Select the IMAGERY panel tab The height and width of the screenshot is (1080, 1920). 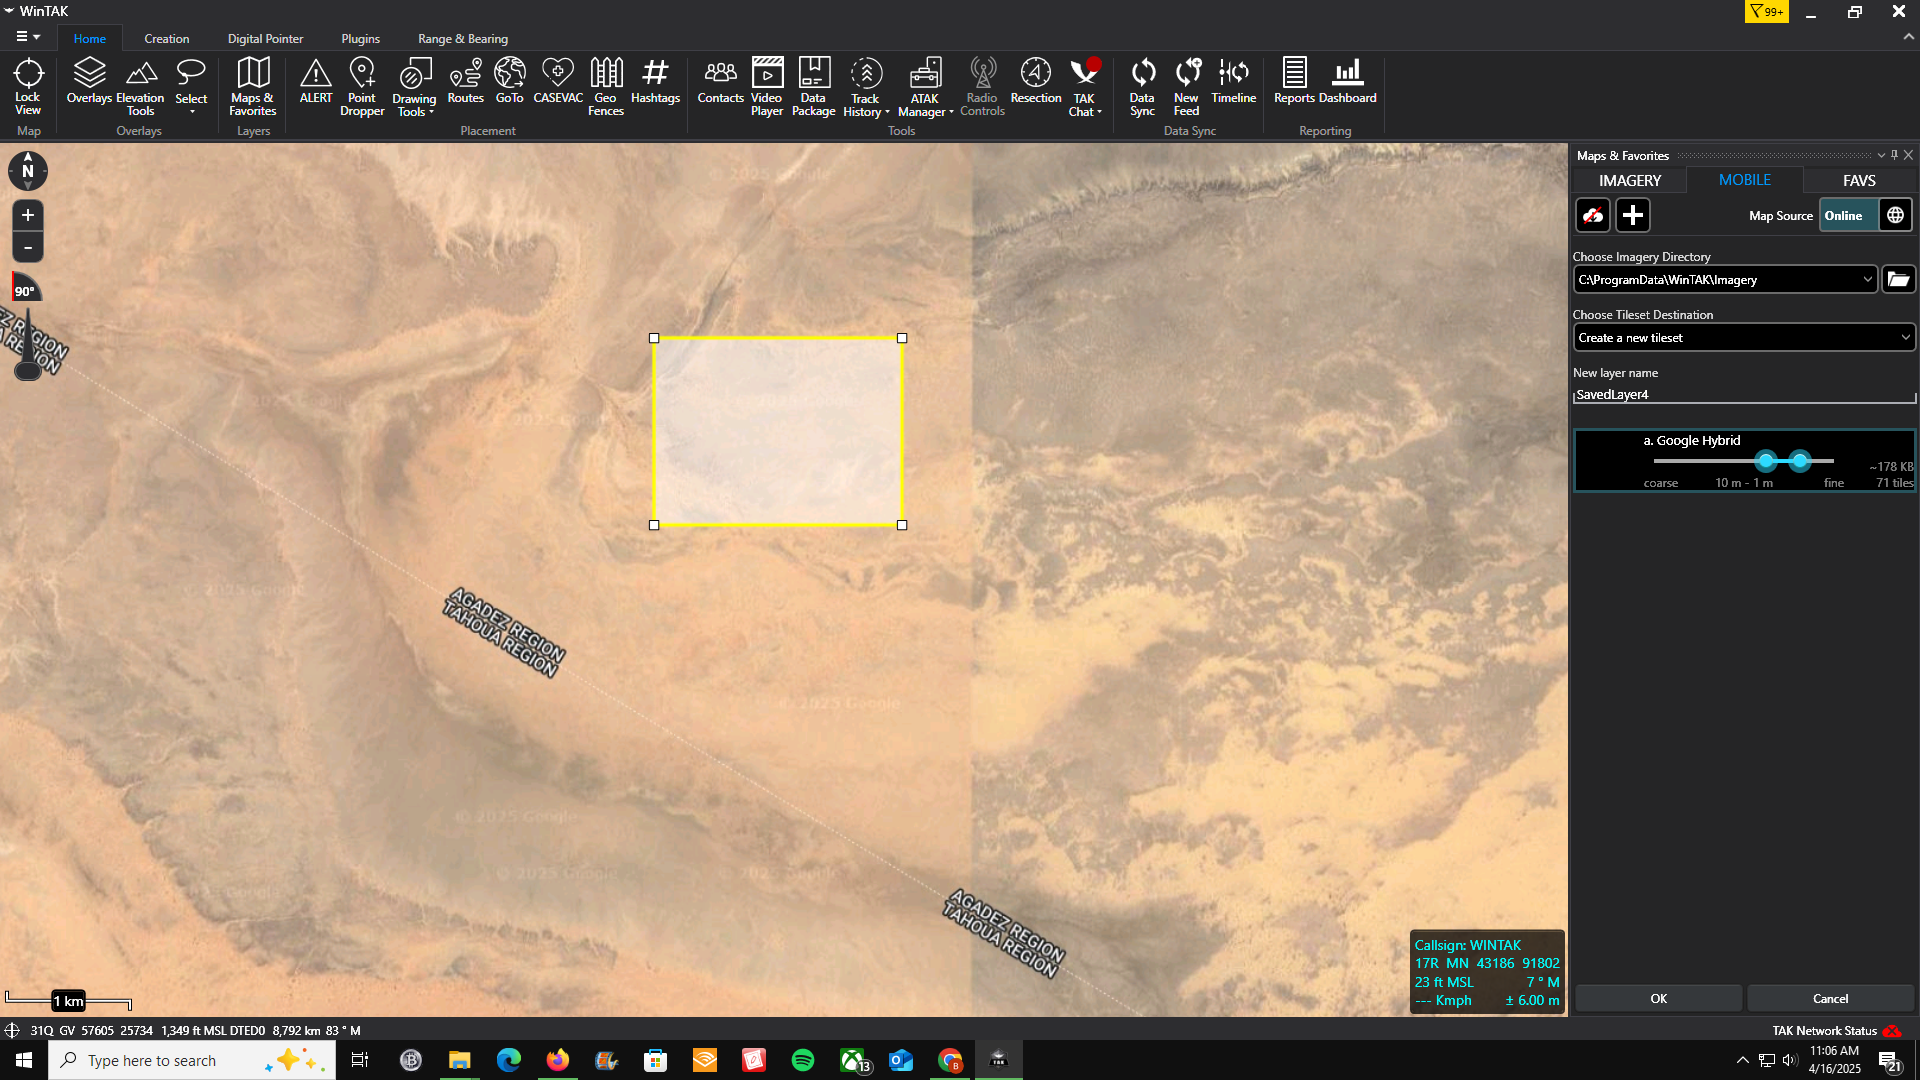pyautogui.click(x=1629, y=180)
